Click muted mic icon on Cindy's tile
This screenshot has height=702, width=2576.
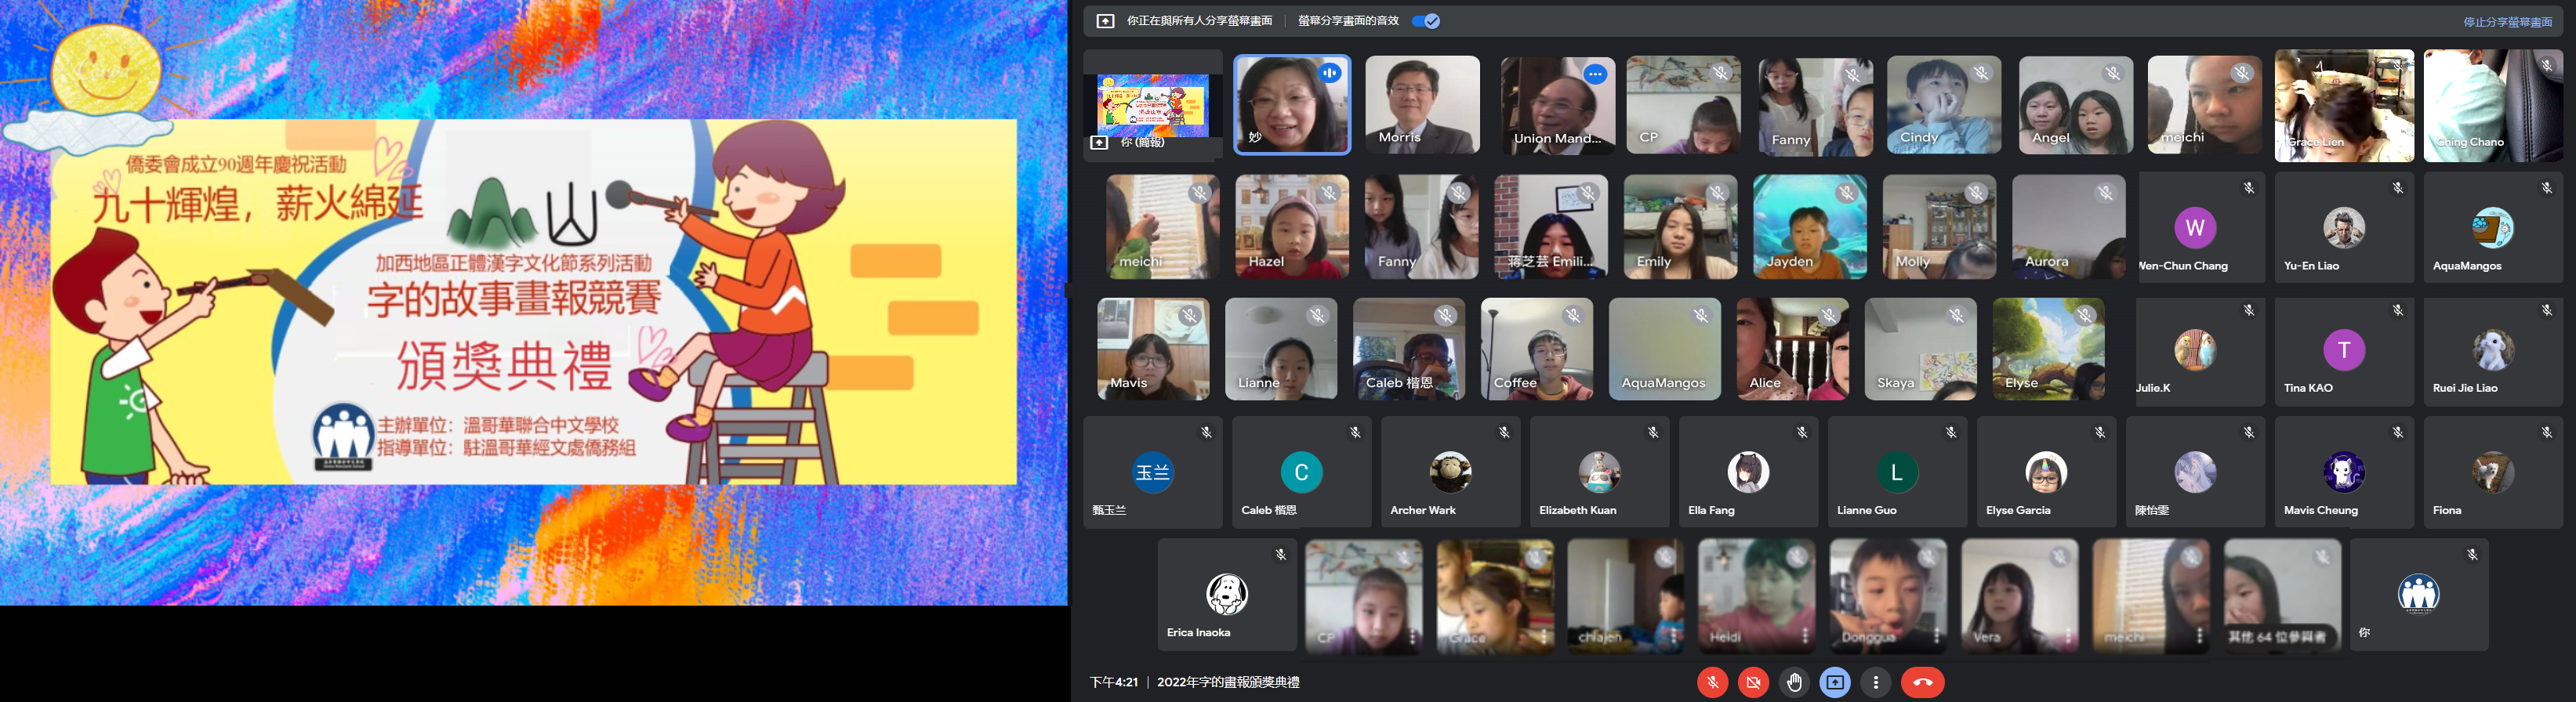click(x=1981, y=73)
